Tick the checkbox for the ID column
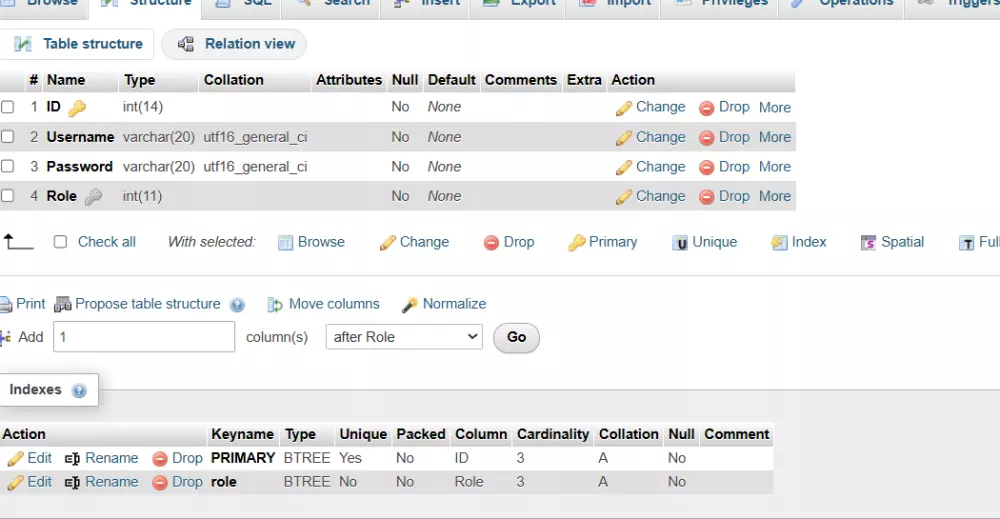The height and width of the screenshot is (519, 1000). pyautogui.click(x=8, y=107)
